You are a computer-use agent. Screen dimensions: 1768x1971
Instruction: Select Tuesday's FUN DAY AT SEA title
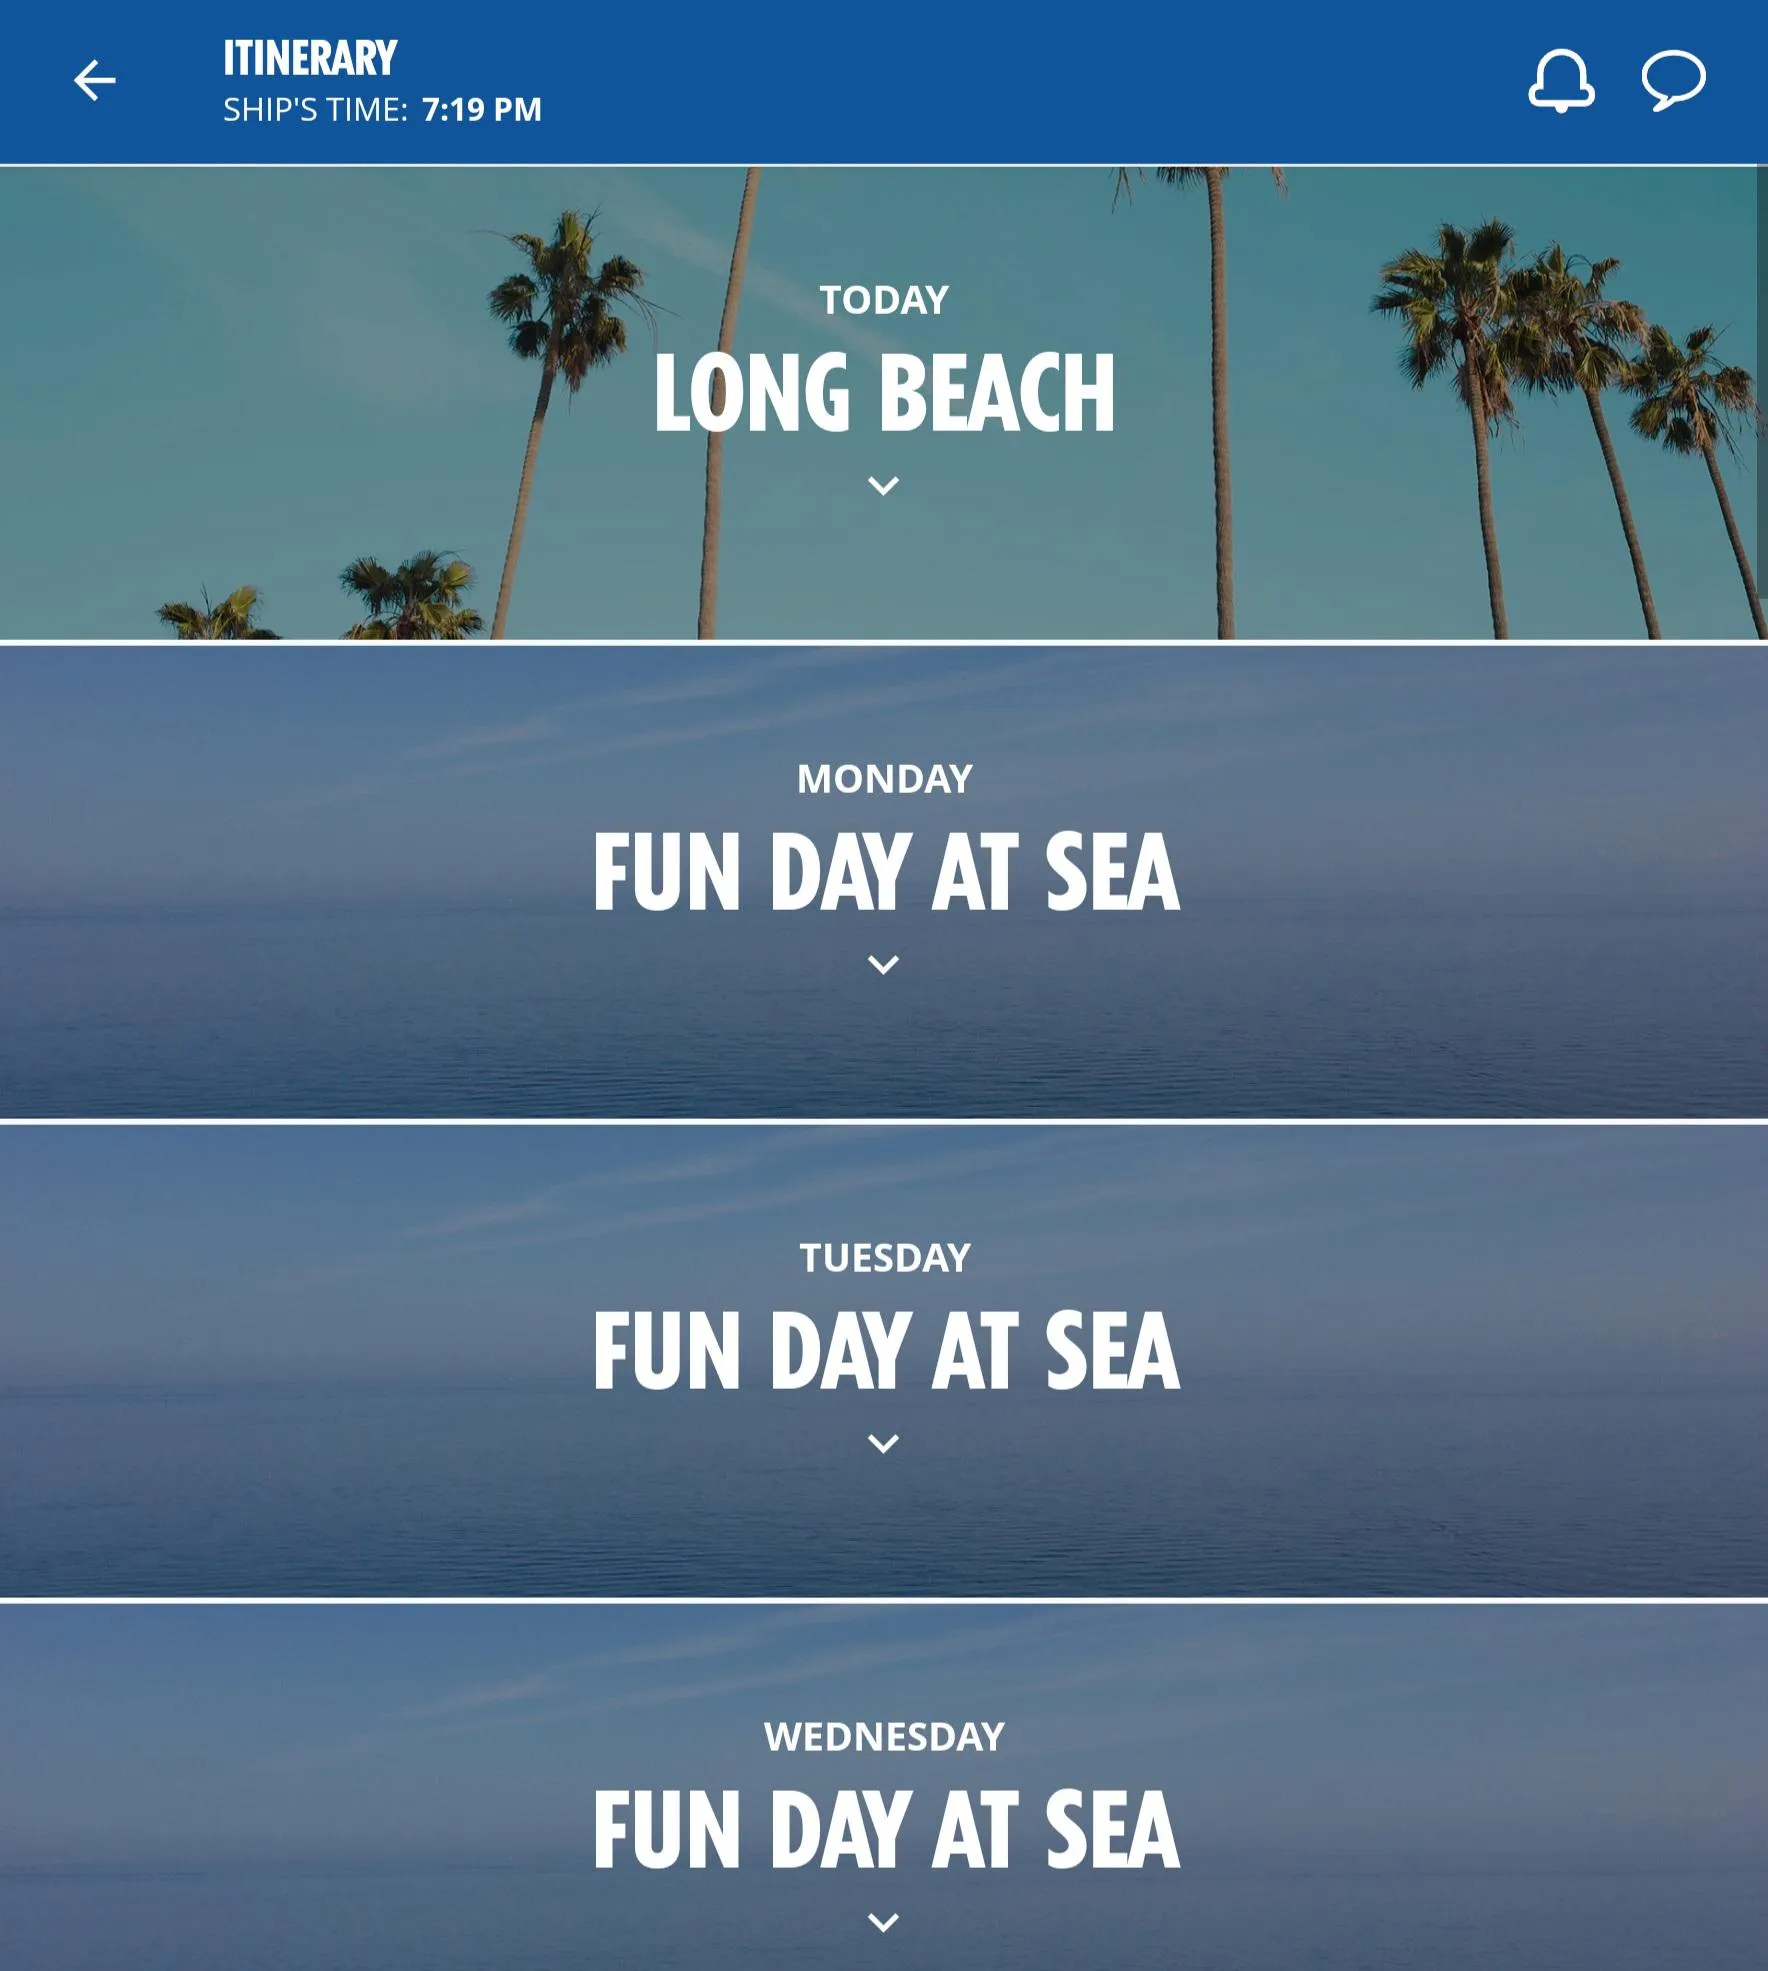click(886, 1351)
